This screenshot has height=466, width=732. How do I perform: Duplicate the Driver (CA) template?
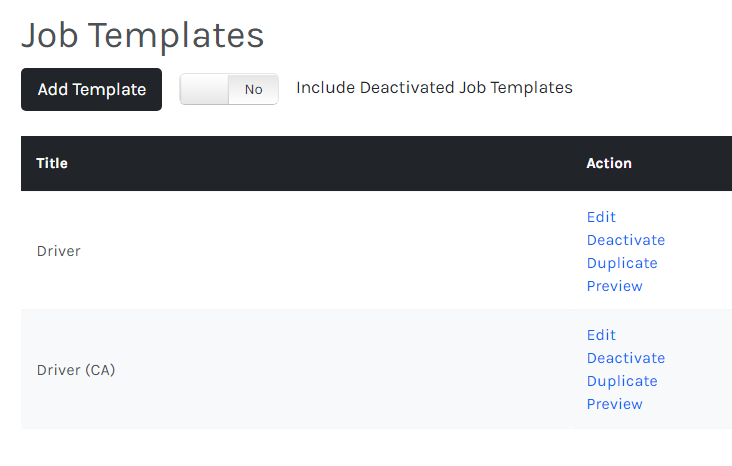click(622, 381)
